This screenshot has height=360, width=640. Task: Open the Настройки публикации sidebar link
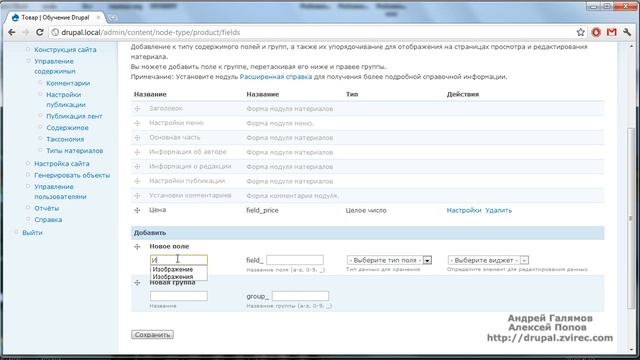66,100
